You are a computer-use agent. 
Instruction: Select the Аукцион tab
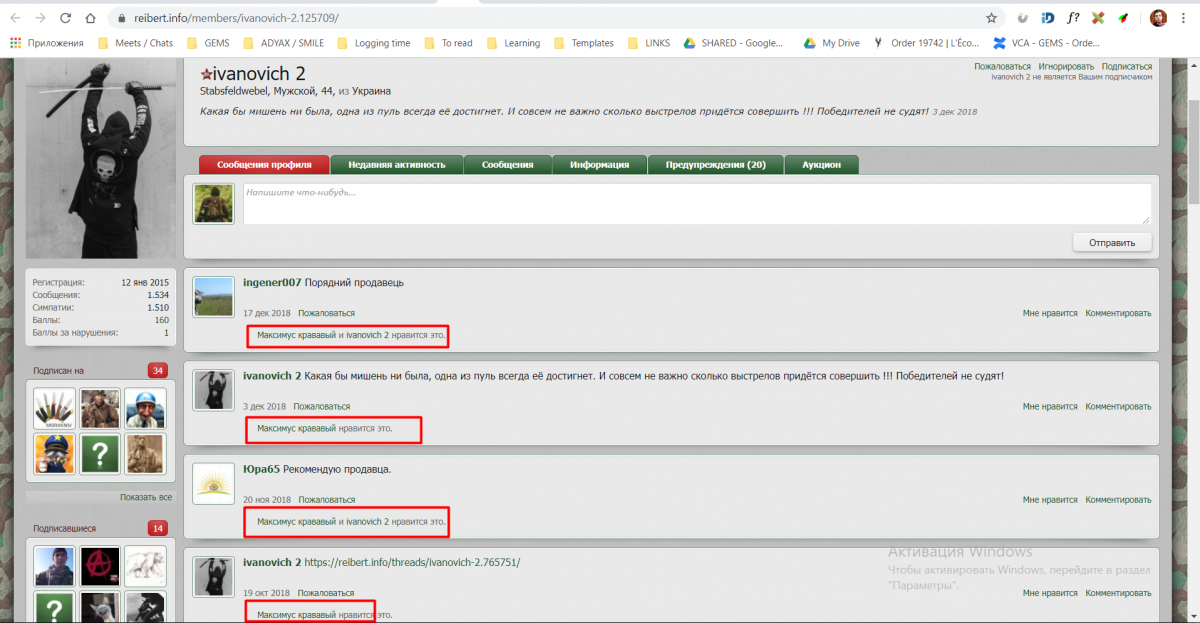pyautogui.click(x=821, y=165)
